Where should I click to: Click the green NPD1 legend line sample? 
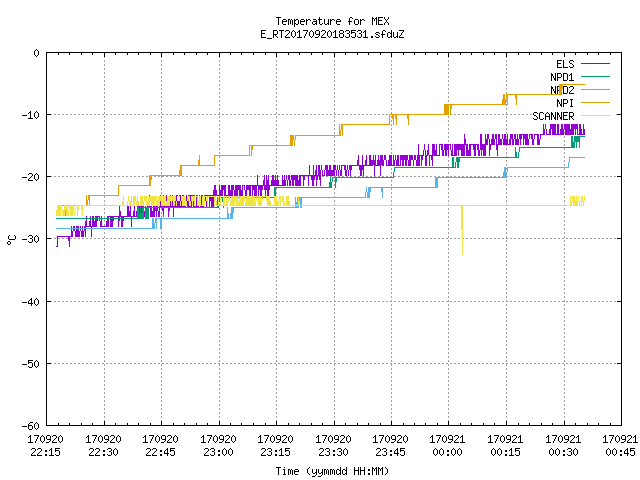pyautogui.click(x=595, y=76)
